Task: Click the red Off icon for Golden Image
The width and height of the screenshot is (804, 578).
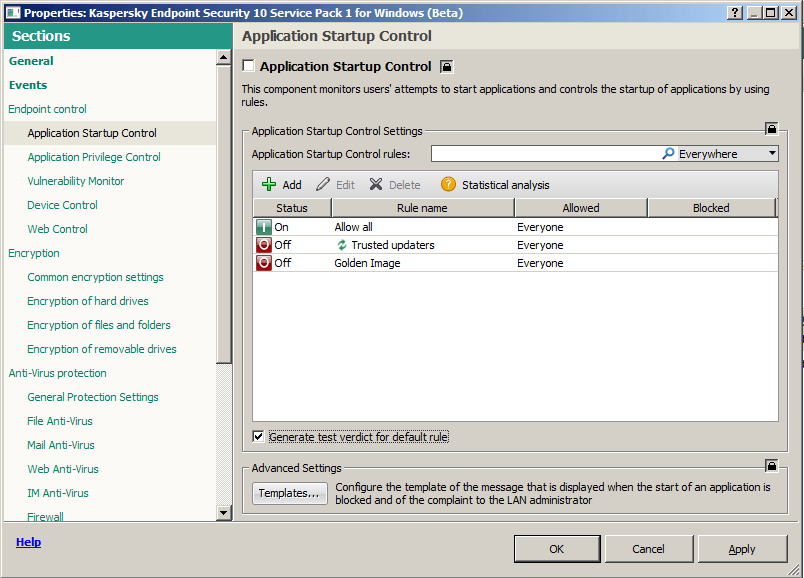Action: coord(264,263)
